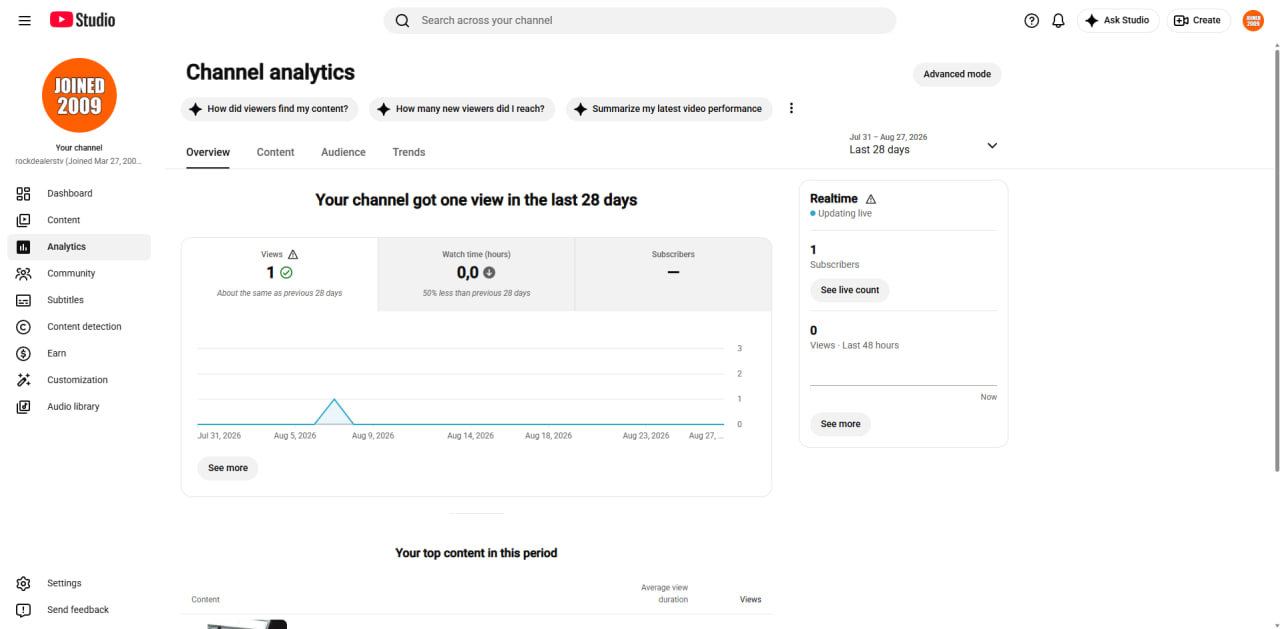The width and height of the screenshot is (1280, 629).
Task: Click See live count button
Action: coord(850,290)
